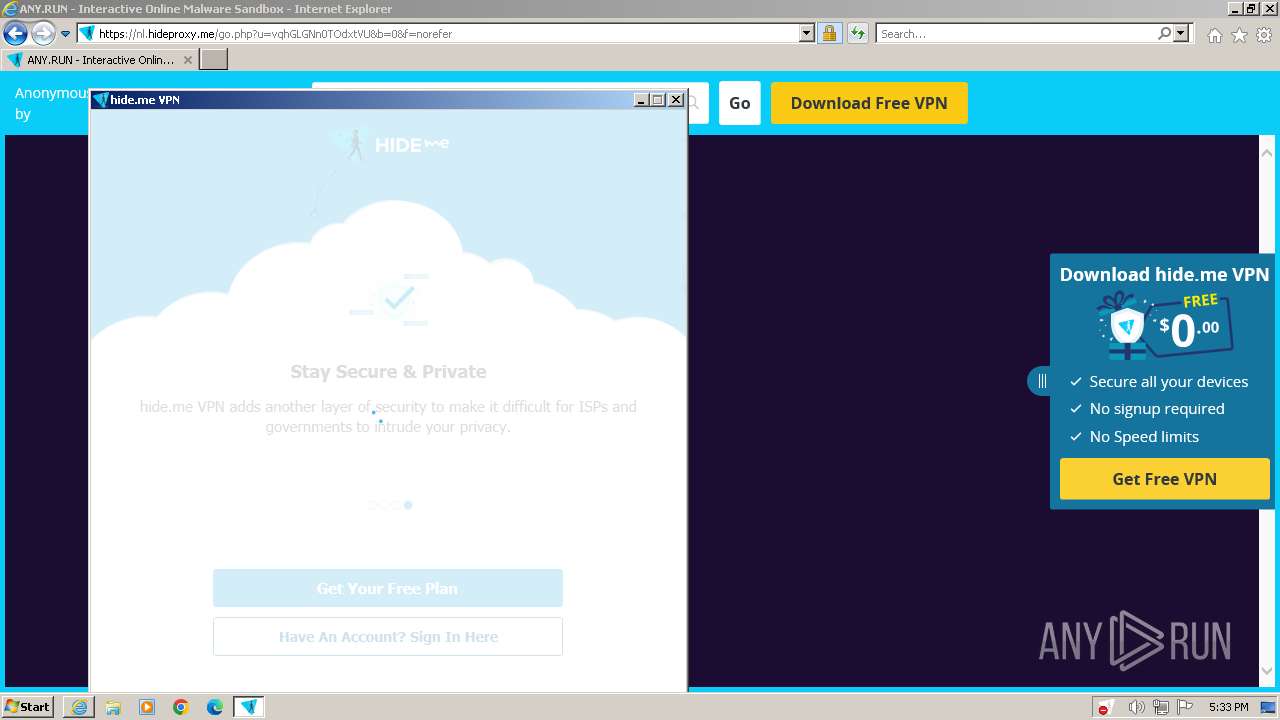Screen dimensions: 1280x720
Task: Click inside the IE Search box
Action: click(1015, 33)
